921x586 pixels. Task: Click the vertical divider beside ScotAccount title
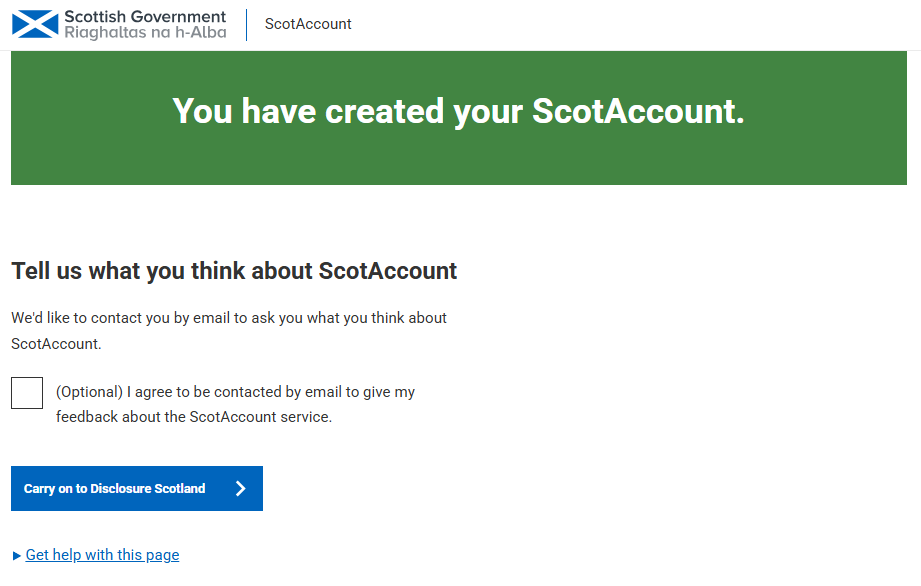(247, 25)
